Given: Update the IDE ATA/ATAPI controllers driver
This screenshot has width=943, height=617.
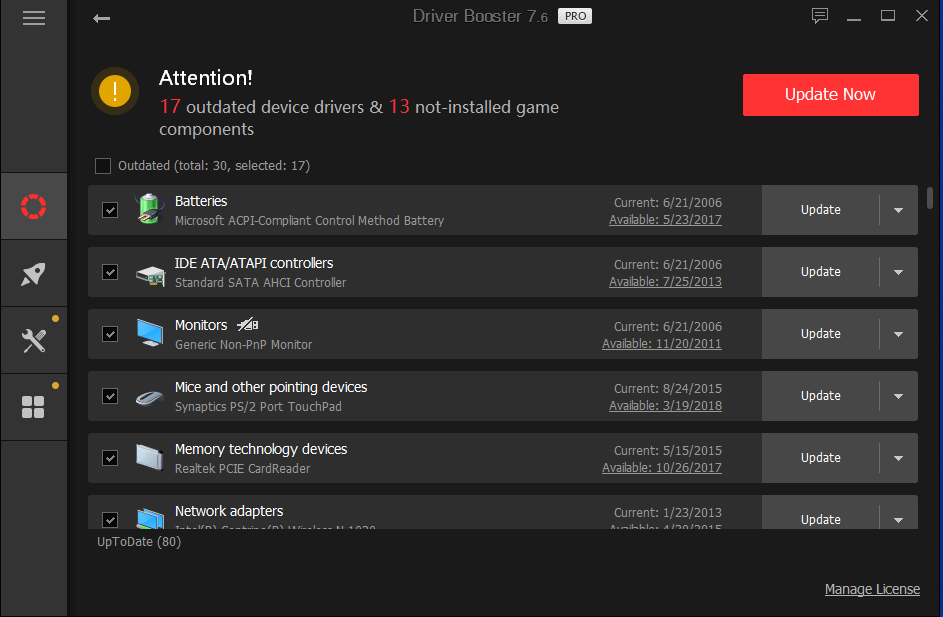Looking at the screenshot, I should 820,272.
